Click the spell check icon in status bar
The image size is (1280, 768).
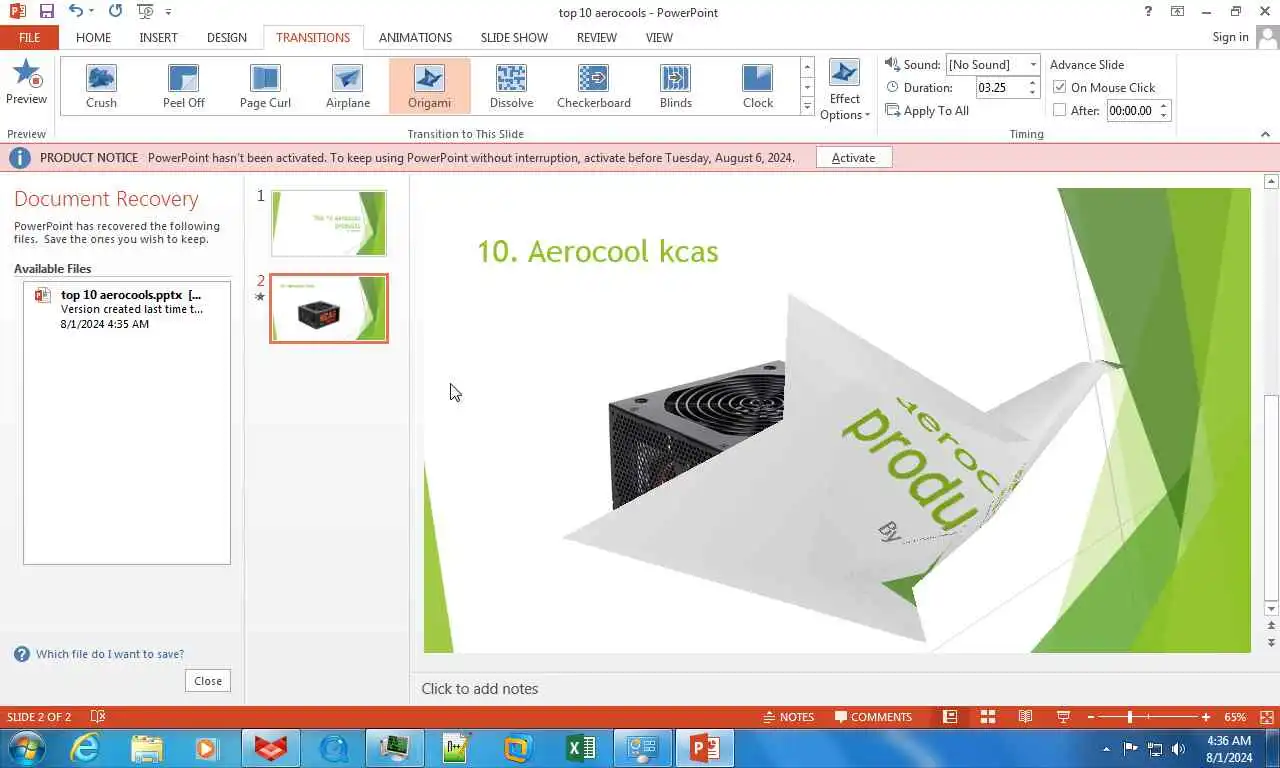98,717
